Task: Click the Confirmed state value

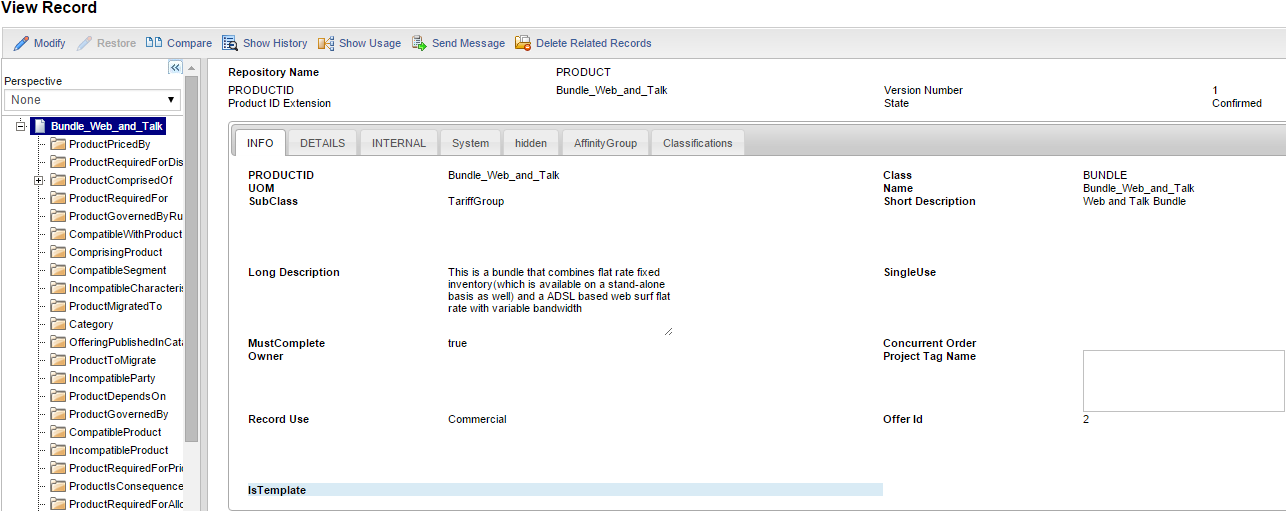Action: 1237,103
